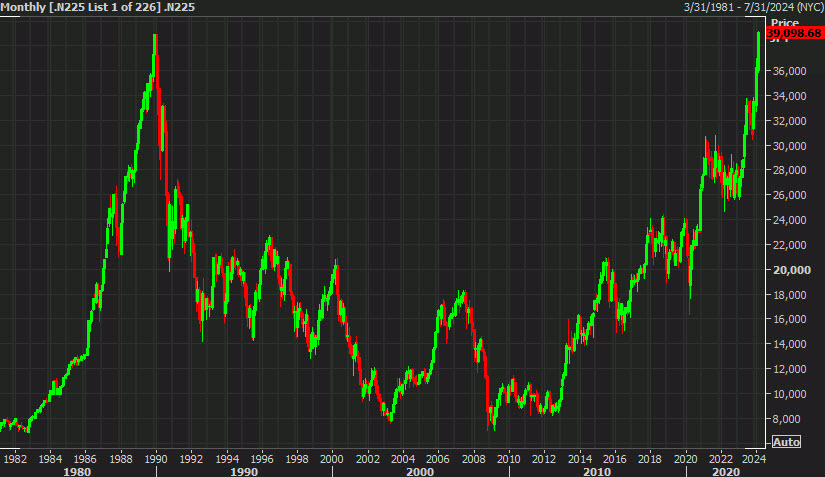Click the Auto scale button
This screenshot has width=825, height=477.
(x=786, y=442)
